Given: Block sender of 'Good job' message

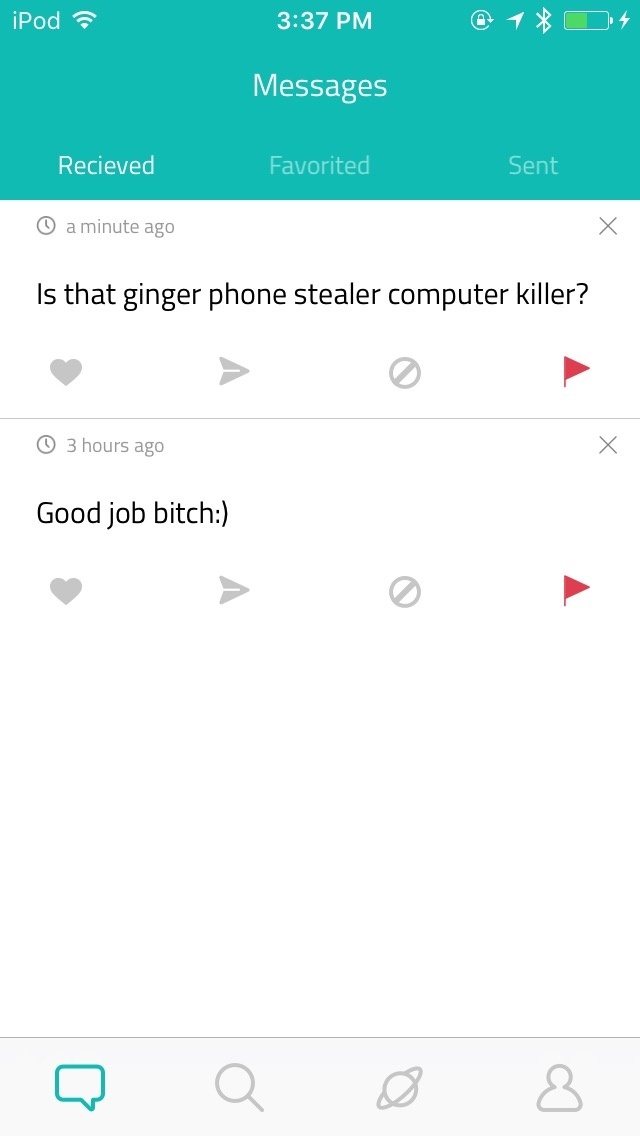Looking at the screenshot, I should 404,592.
